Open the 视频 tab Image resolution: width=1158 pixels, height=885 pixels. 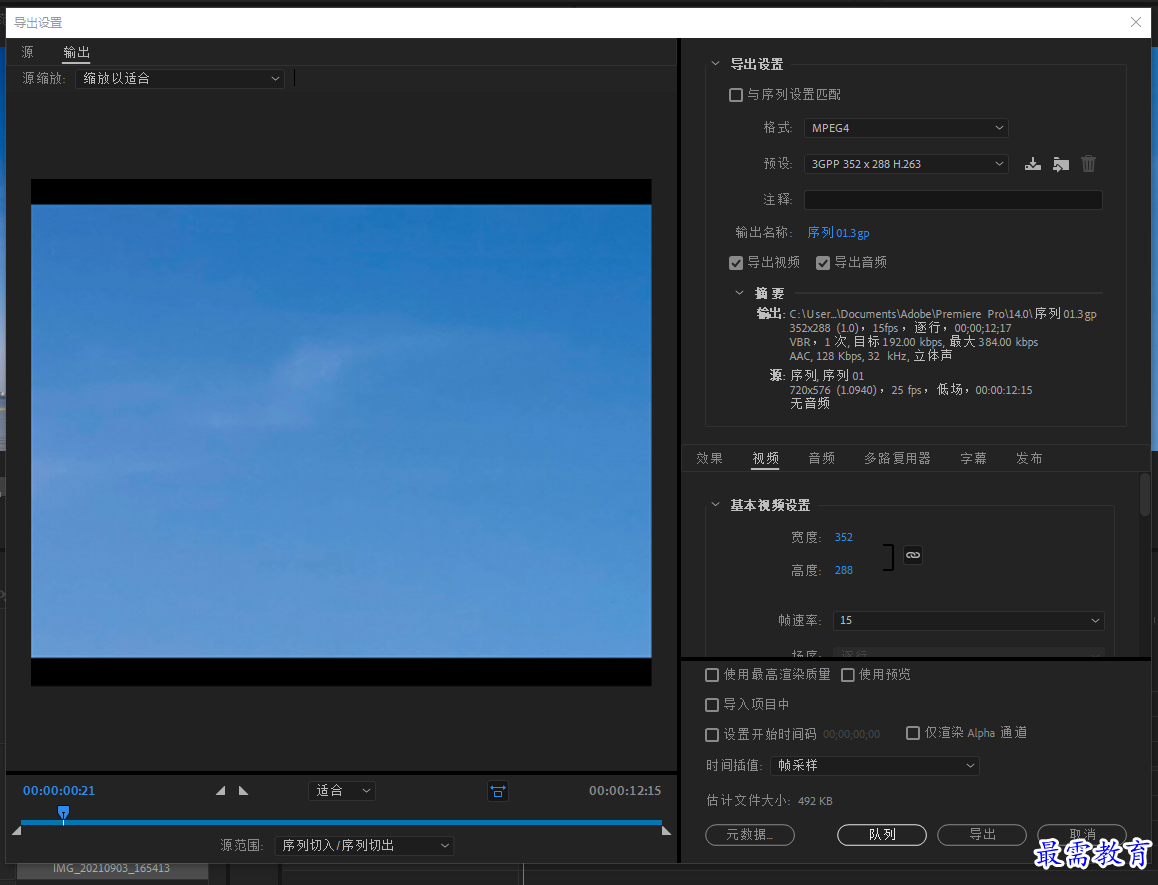(x=765, y=458)
